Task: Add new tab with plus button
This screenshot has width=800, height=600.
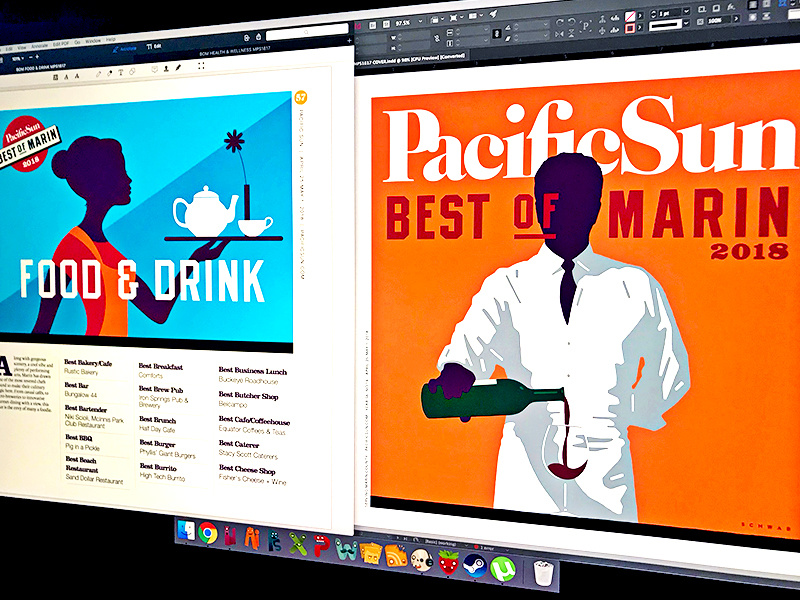Action: 349,41
